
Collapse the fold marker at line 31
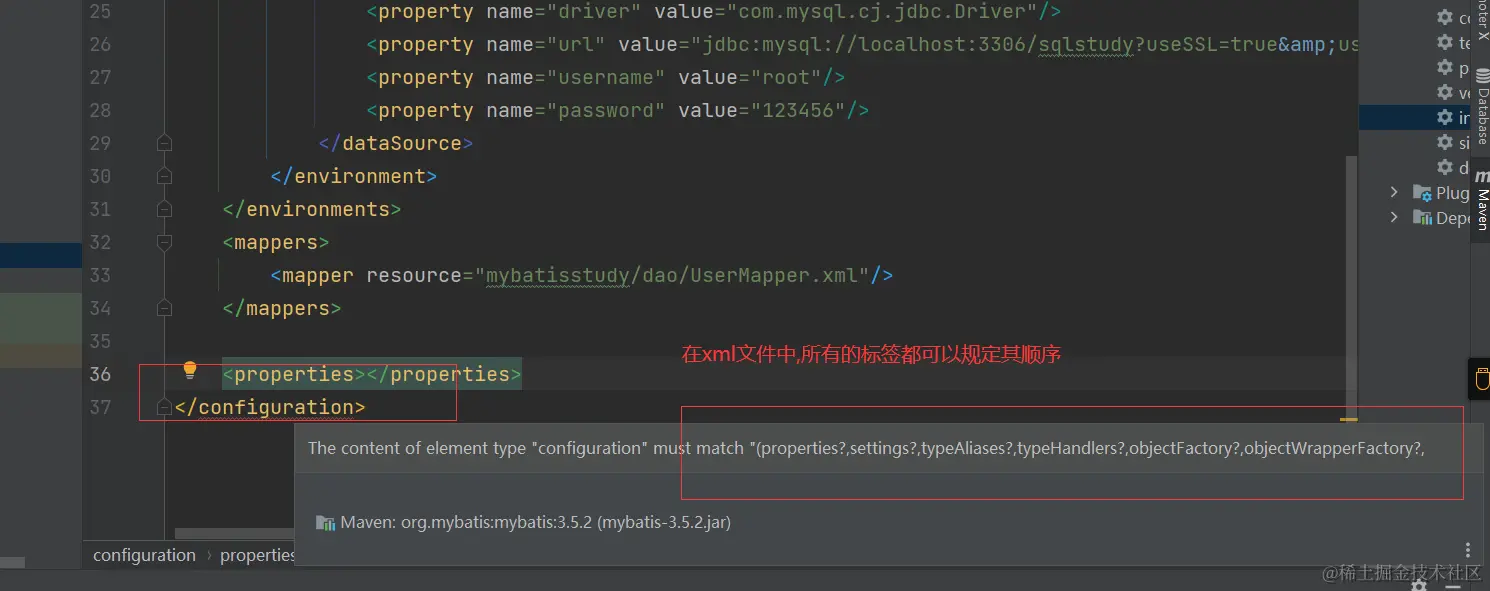pos(165,209)
